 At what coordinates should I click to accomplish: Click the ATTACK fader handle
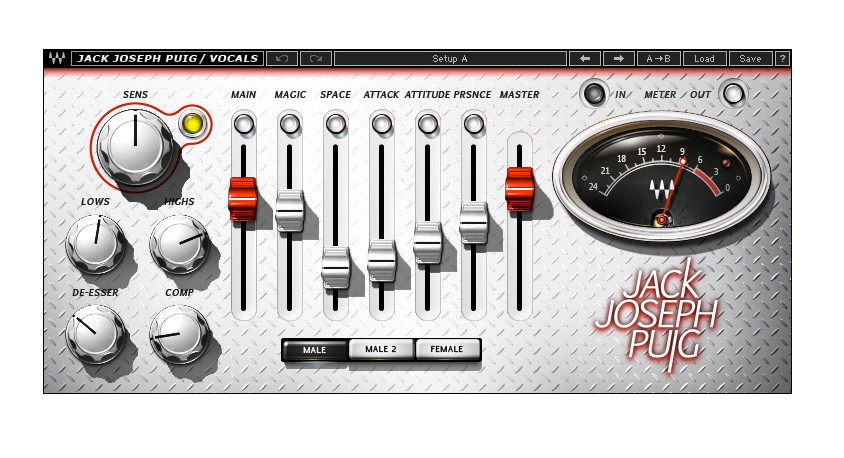coord(382,260)
